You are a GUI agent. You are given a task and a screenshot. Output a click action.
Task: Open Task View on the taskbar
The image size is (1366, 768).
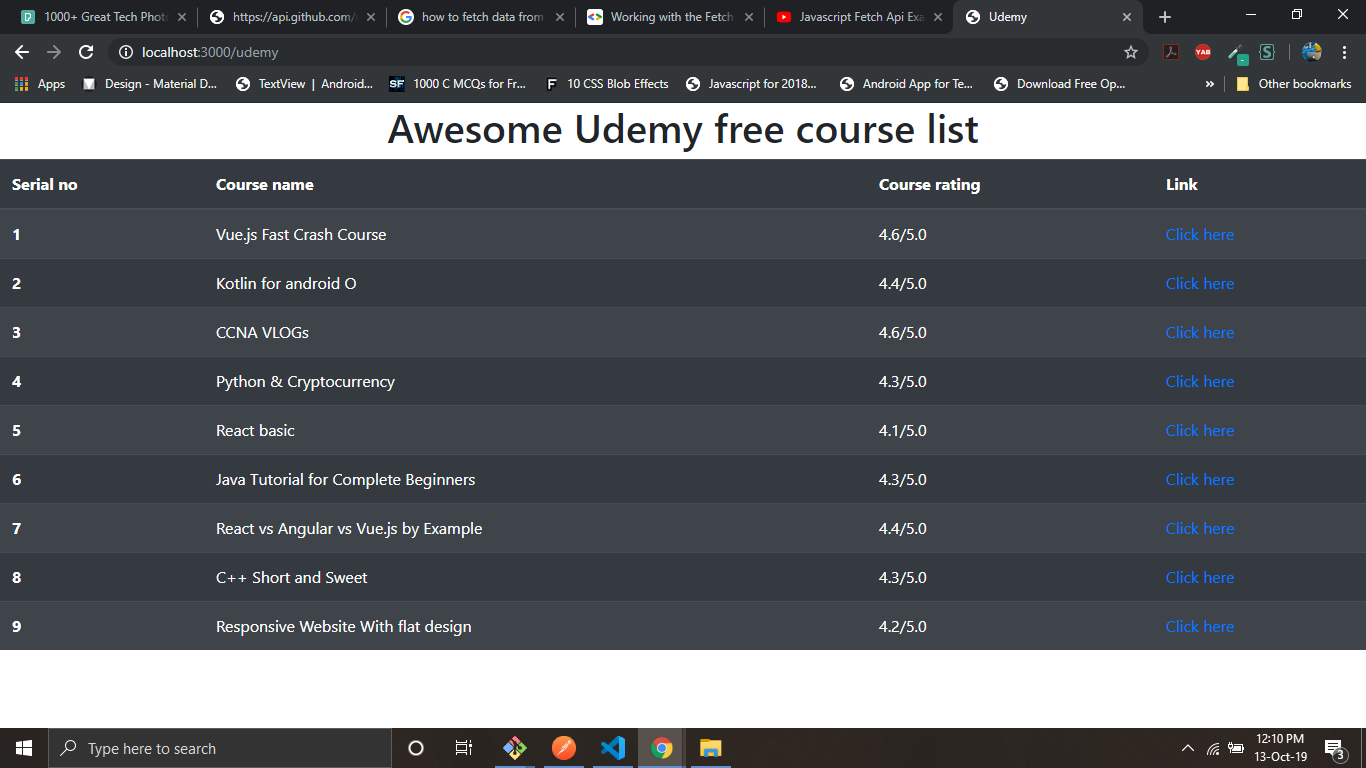click(464, 748)
